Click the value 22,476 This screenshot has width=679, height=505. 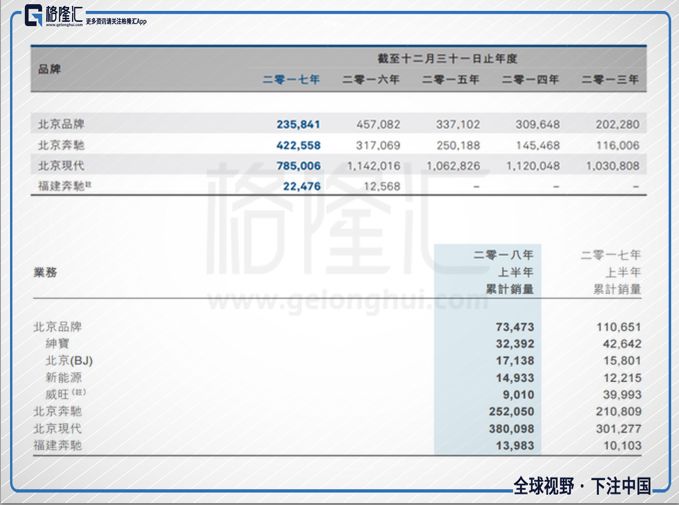302,187
